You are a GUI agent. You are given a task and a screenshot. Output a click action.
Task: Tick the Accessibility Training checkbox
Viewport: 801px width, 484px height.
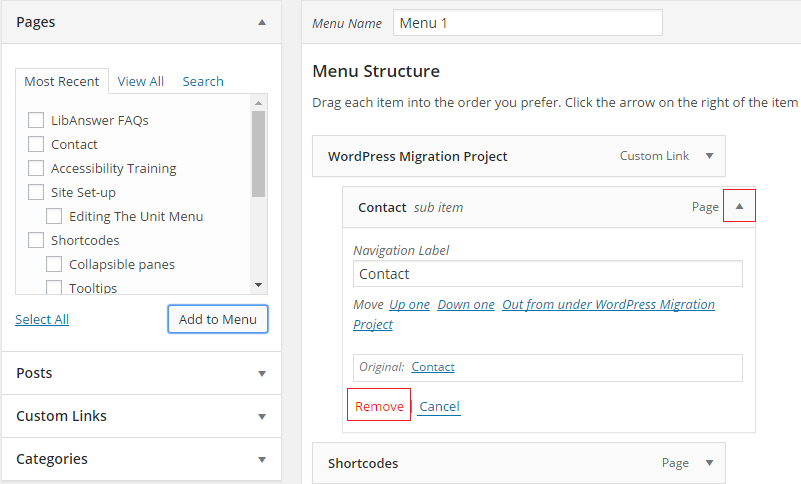pos(36,168)
